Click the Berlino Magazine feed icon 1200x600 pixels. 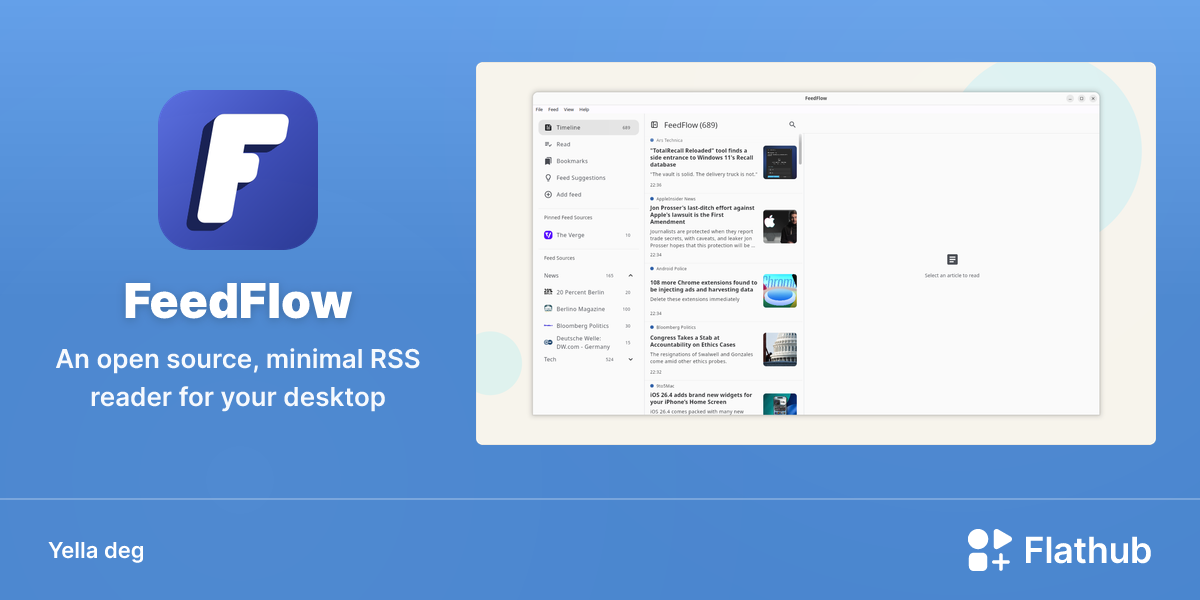coord(548,309)
